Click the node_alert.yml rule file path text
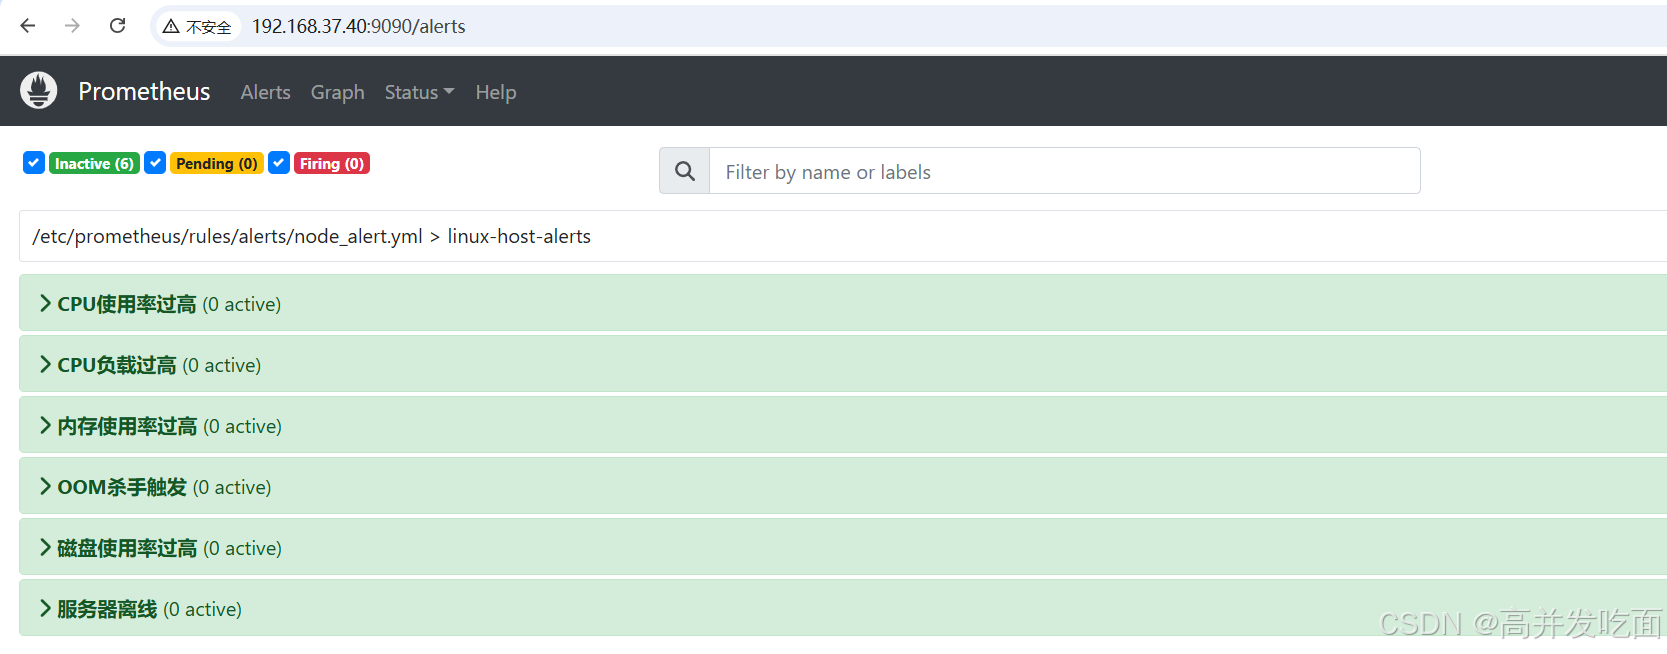Image resolution: width=1667 pixels, height=654 pixels. tap(228, 237)
